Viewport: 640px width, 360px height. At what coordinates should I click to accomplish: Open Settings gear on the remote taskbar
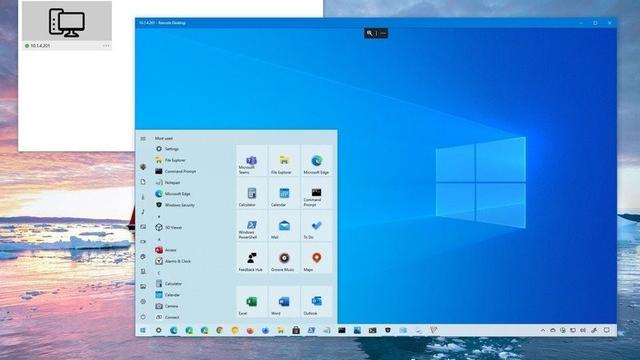(x=158, y=330)
